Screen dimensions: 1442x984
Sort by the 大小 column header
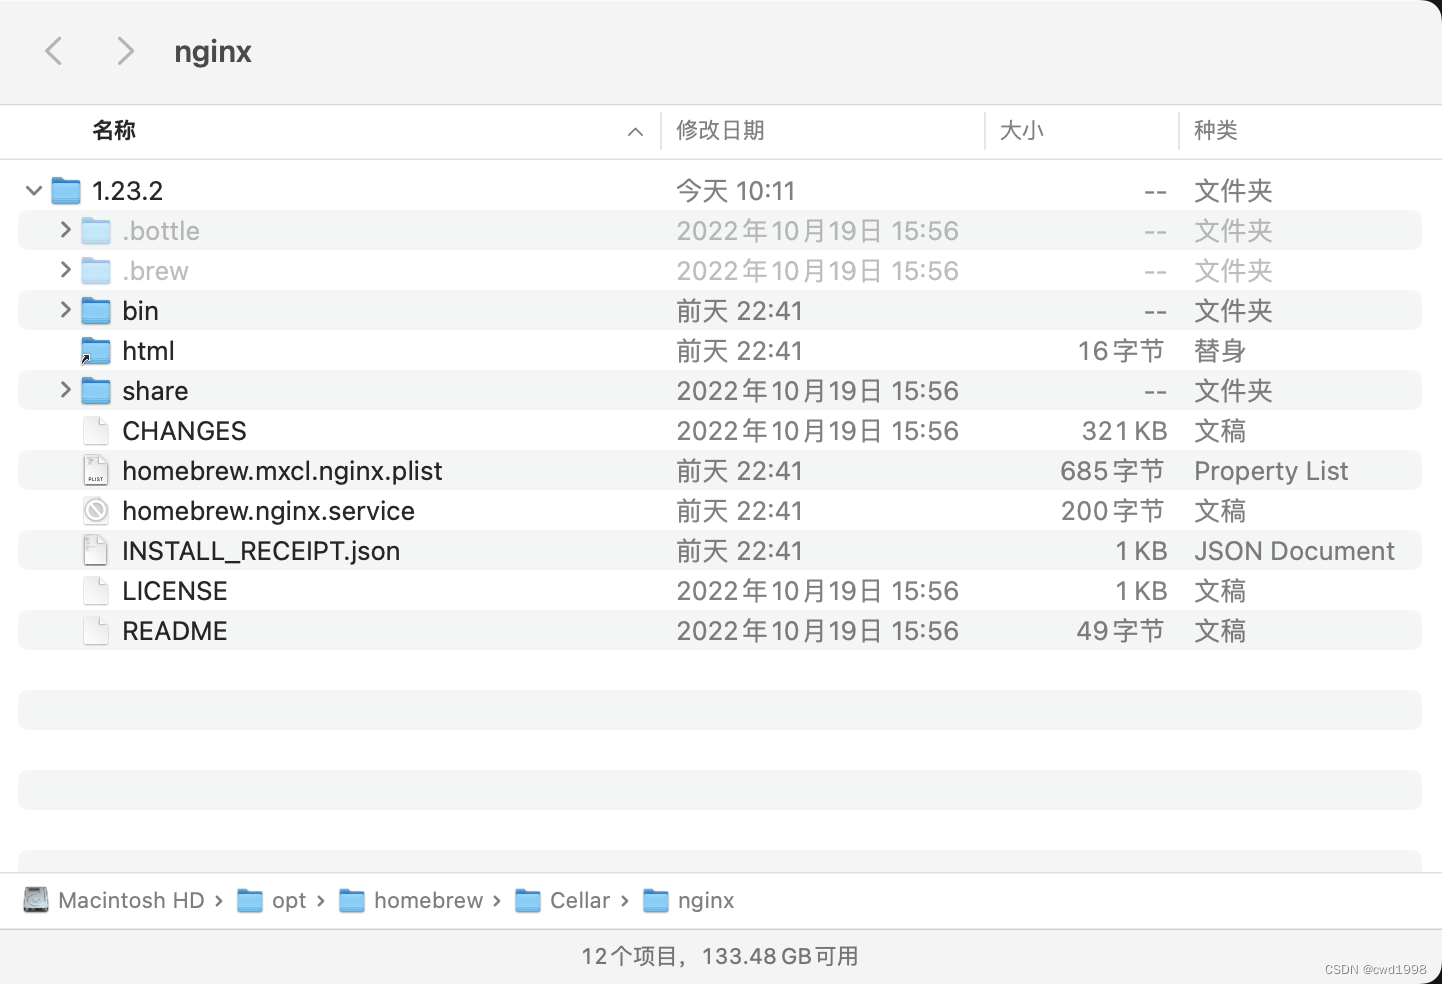tap(1022, 130)
